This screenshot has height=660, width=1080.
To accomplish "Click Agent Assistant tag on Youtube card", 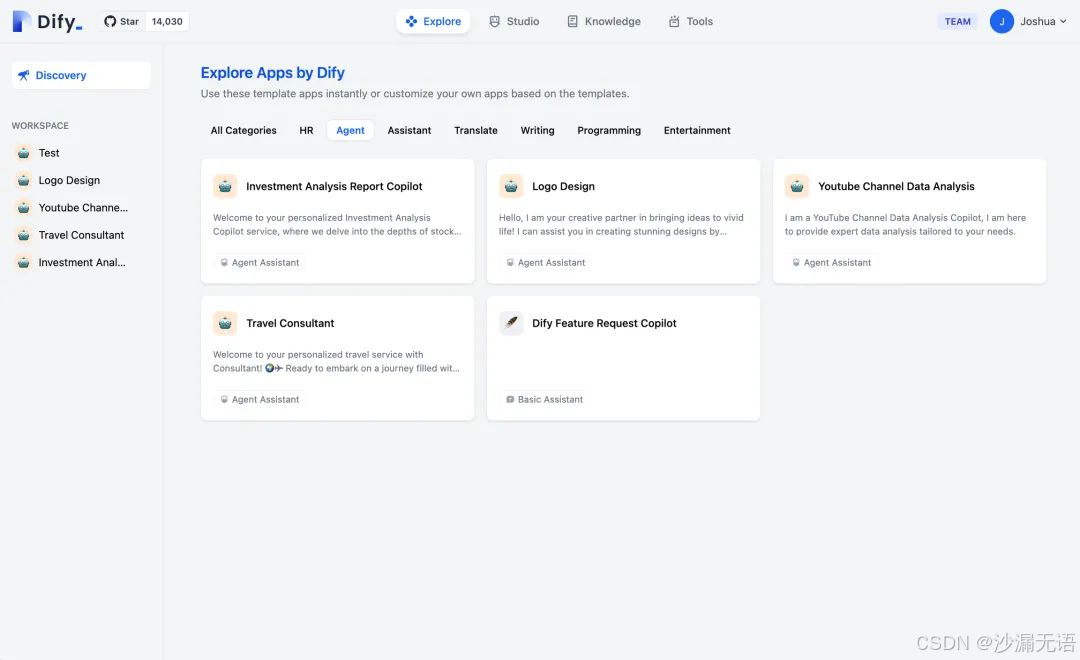I will coord(831,262).
